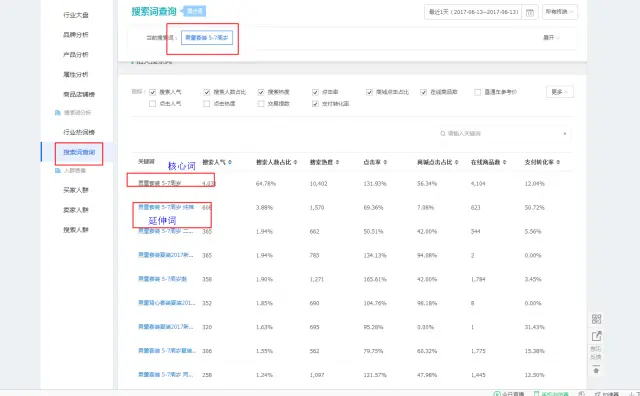Uncheck the 搜索人气 metric checkbox
Screen dimensions: 640x396
point(153,92)
